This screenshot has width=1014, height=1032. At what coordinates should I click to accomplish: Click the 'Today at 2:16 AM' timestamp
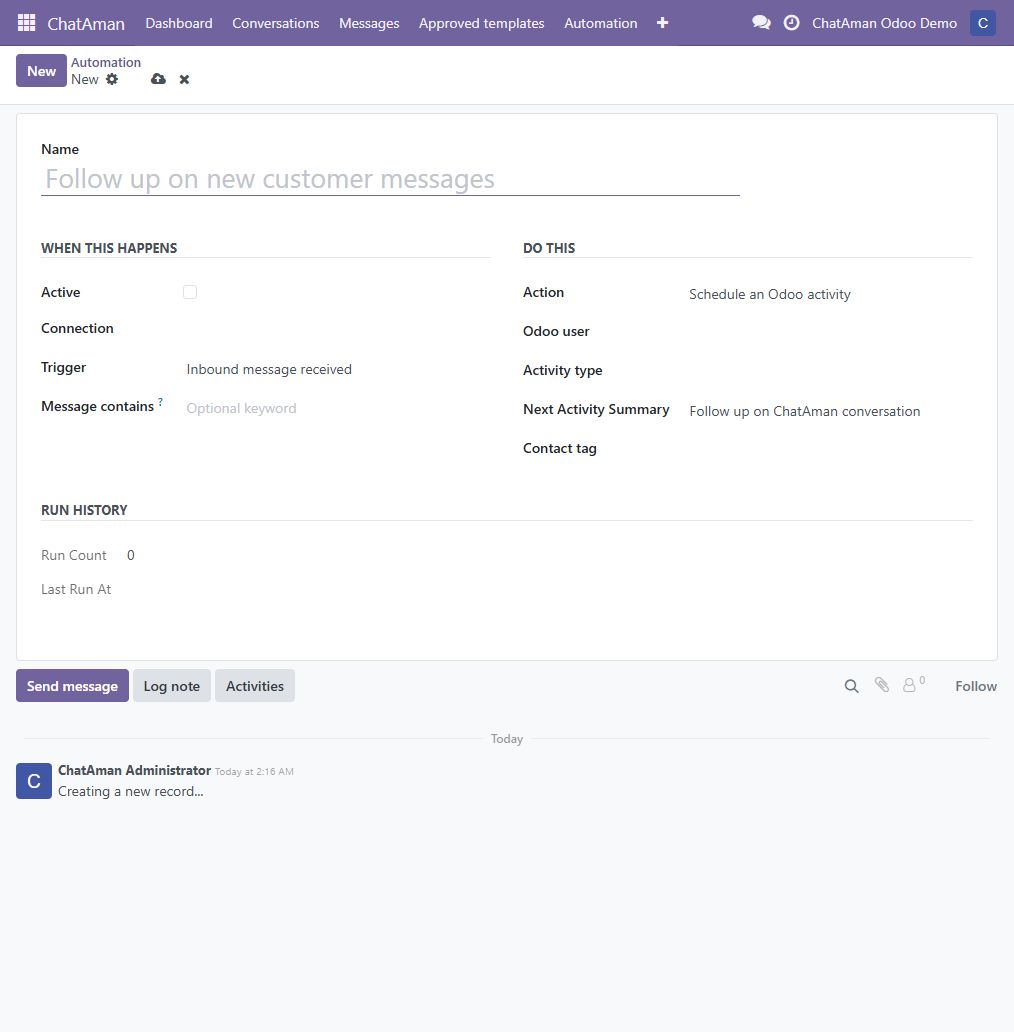click(x=254, y=771)
